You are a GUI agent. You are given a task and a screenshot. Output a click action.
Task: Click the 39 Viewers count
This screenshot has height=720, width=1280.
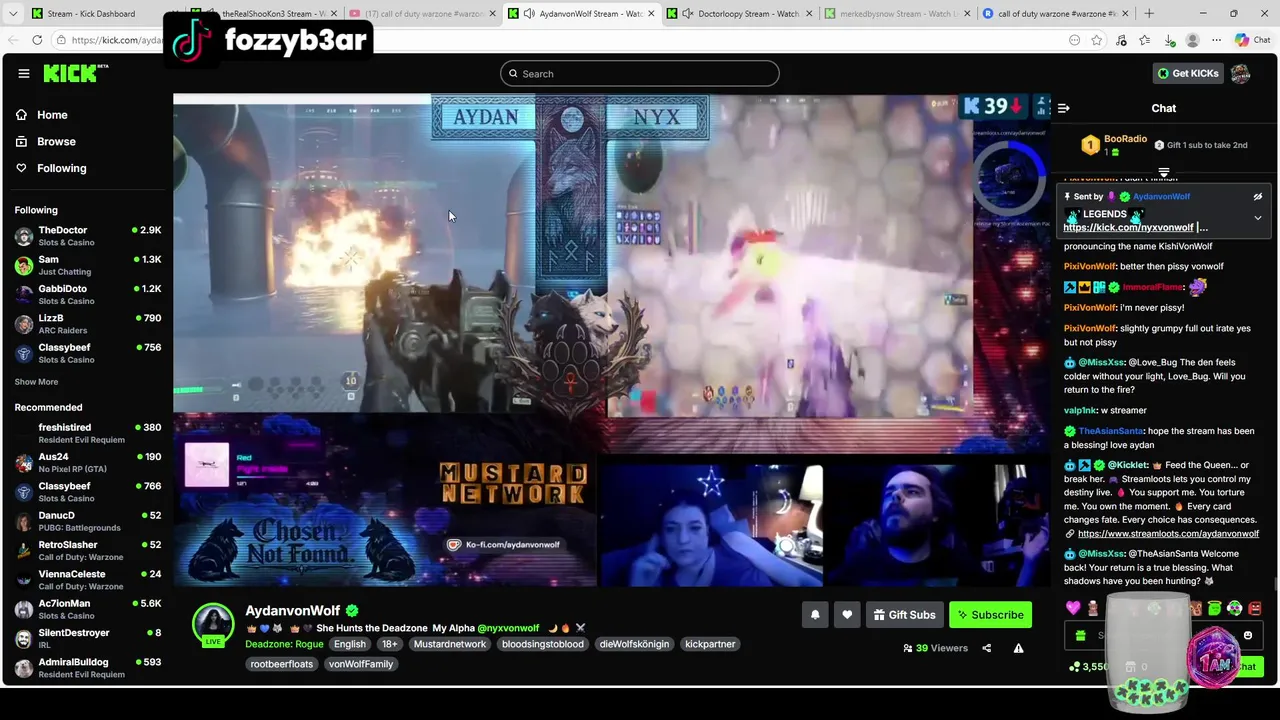coord(935,648)
